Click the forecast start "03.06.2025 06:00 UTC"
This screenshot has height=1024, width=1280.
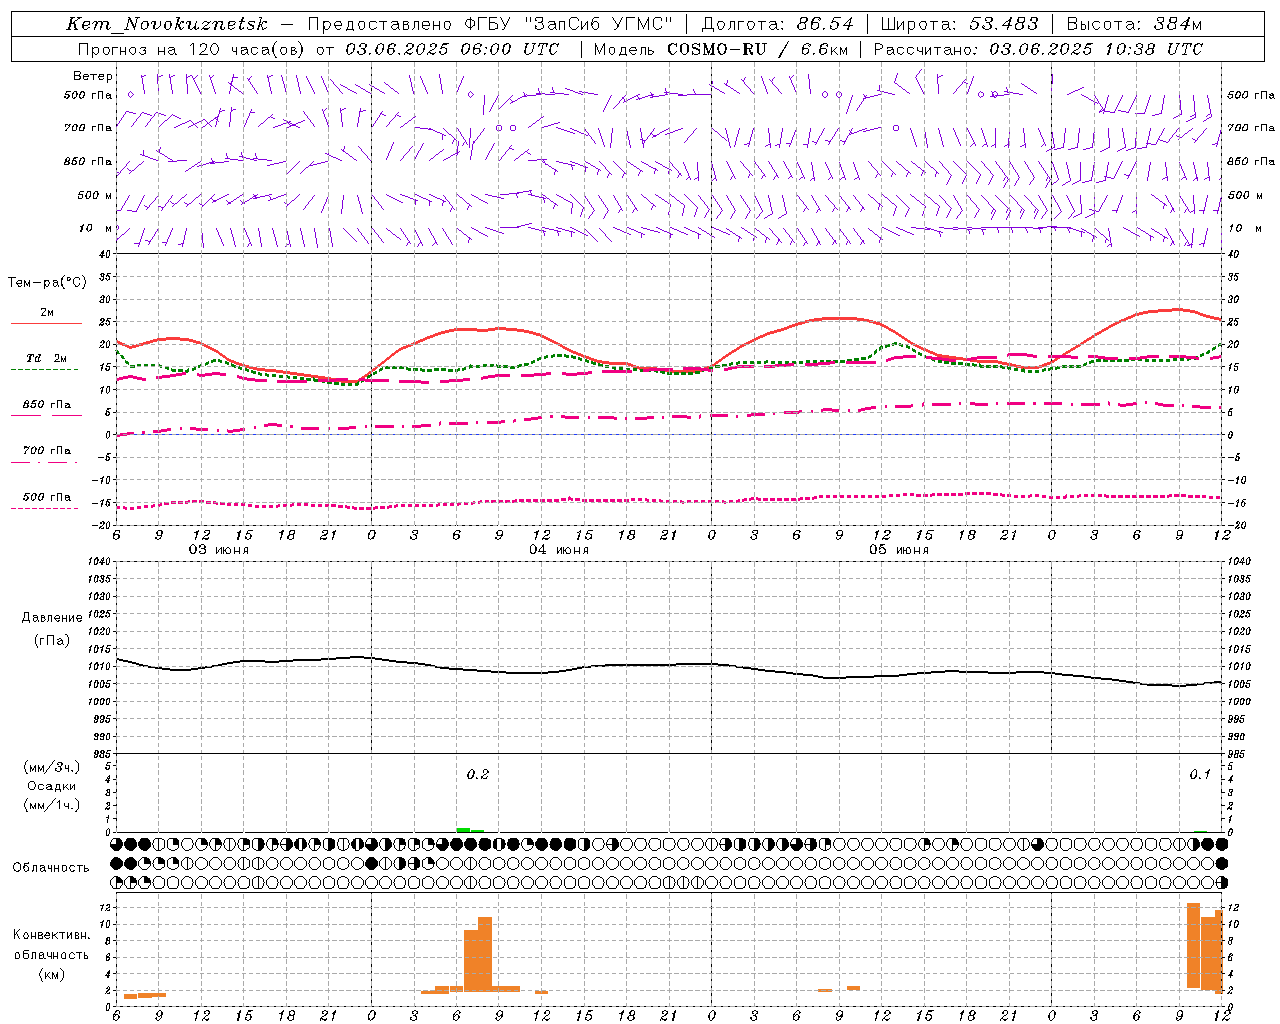[452, 49]
